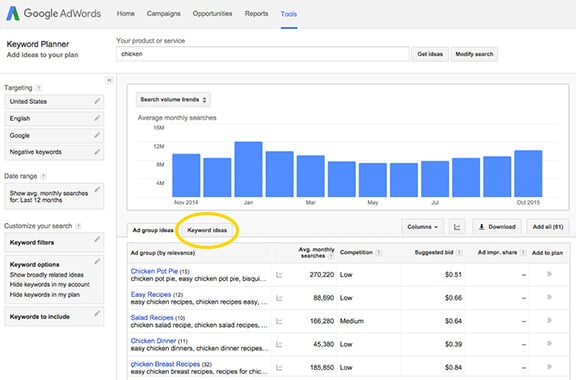Switch to Ad group ideas tab
This screenshot has height=380, width=576.
[153, 230]
